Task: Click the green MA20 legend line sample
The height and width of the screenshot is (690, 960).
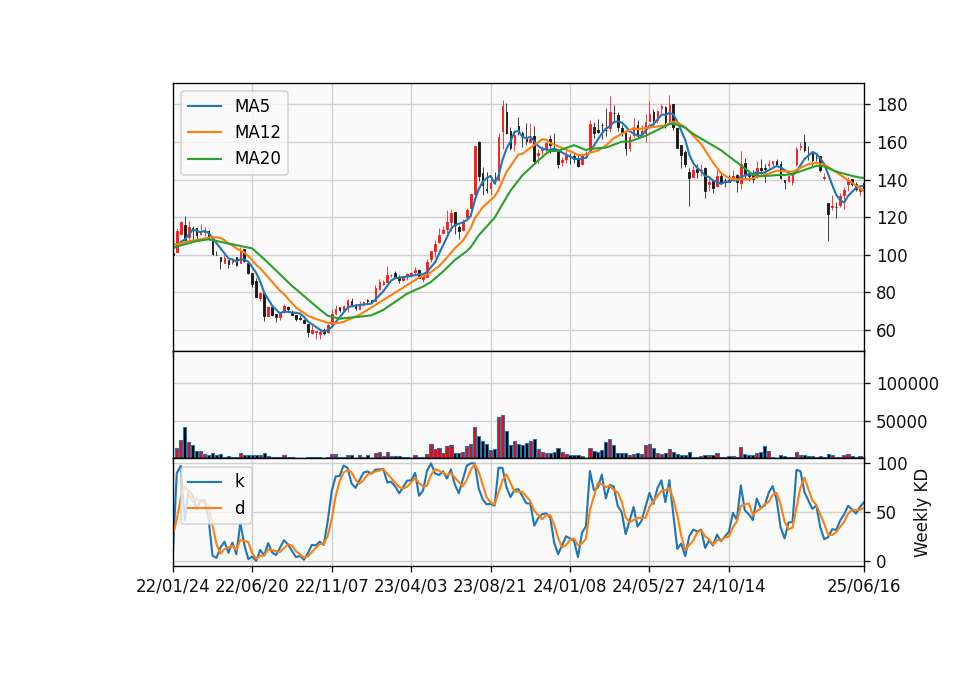Action: click(204, 158)
